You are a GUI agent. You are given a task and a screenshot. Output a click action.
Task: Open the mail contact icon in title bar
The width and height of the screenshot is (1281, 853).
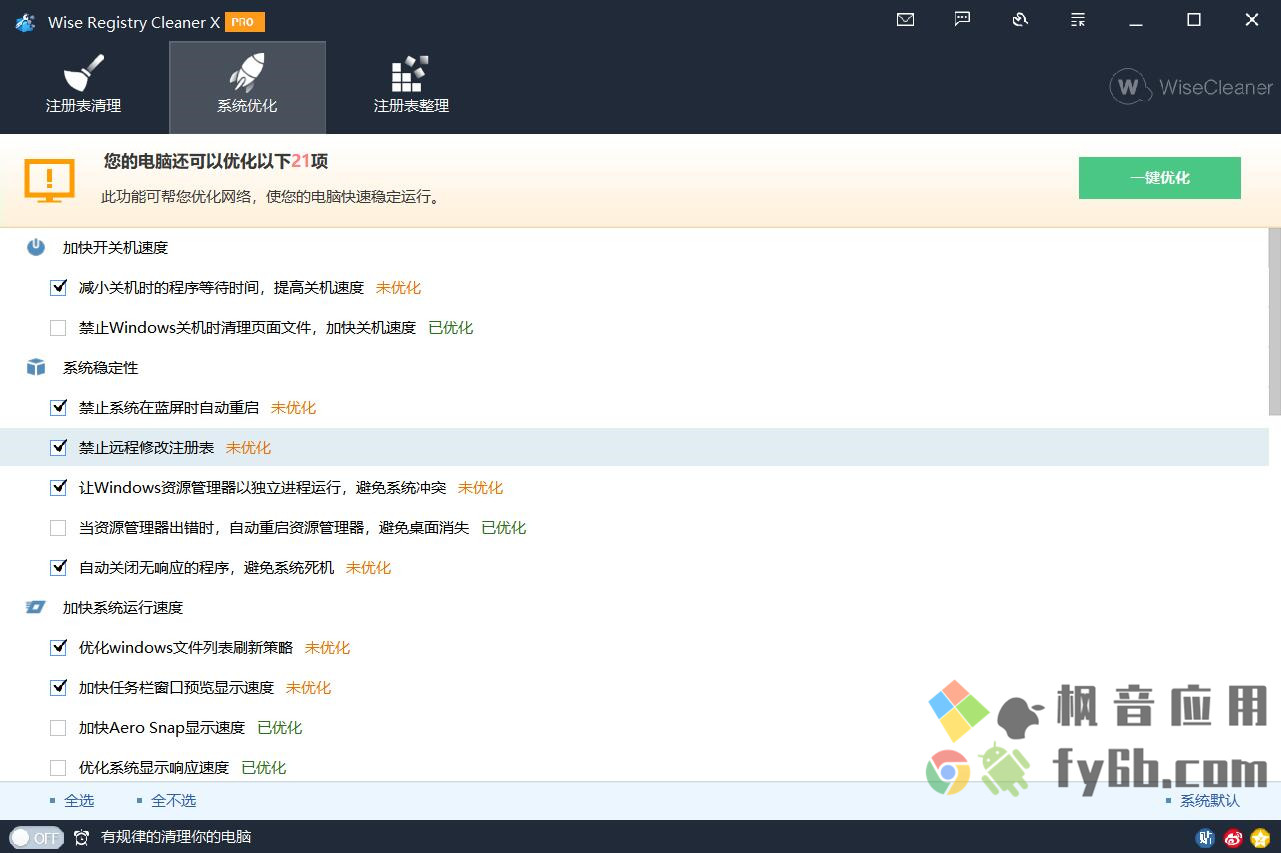click(x=905, y=20)
